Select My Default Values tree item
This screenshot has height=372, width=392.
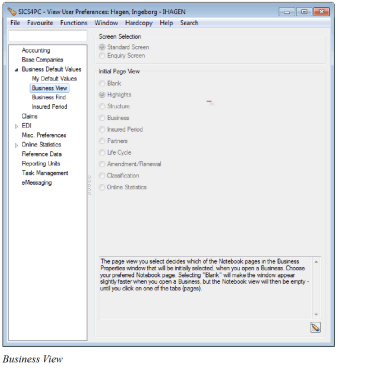point(54,79)
